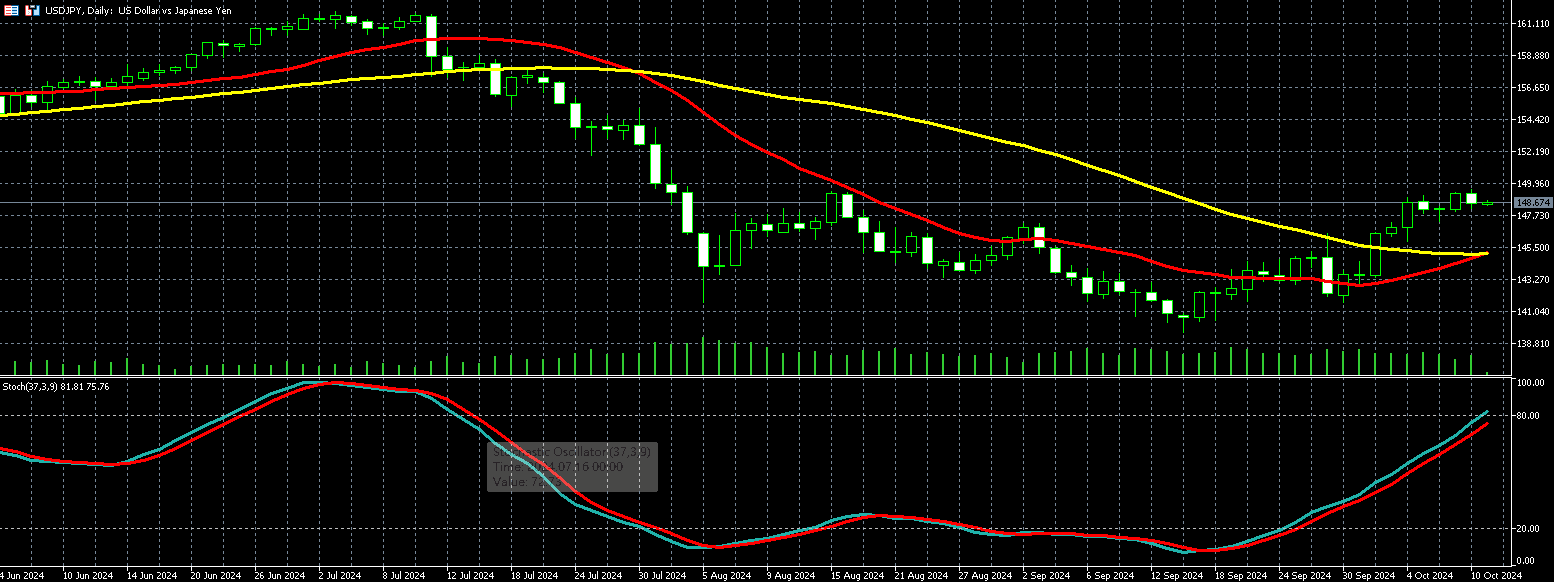Click the 21 Aug 2024 date label
The width and height of the screenshot is (1554, 582).
[921, 576]
